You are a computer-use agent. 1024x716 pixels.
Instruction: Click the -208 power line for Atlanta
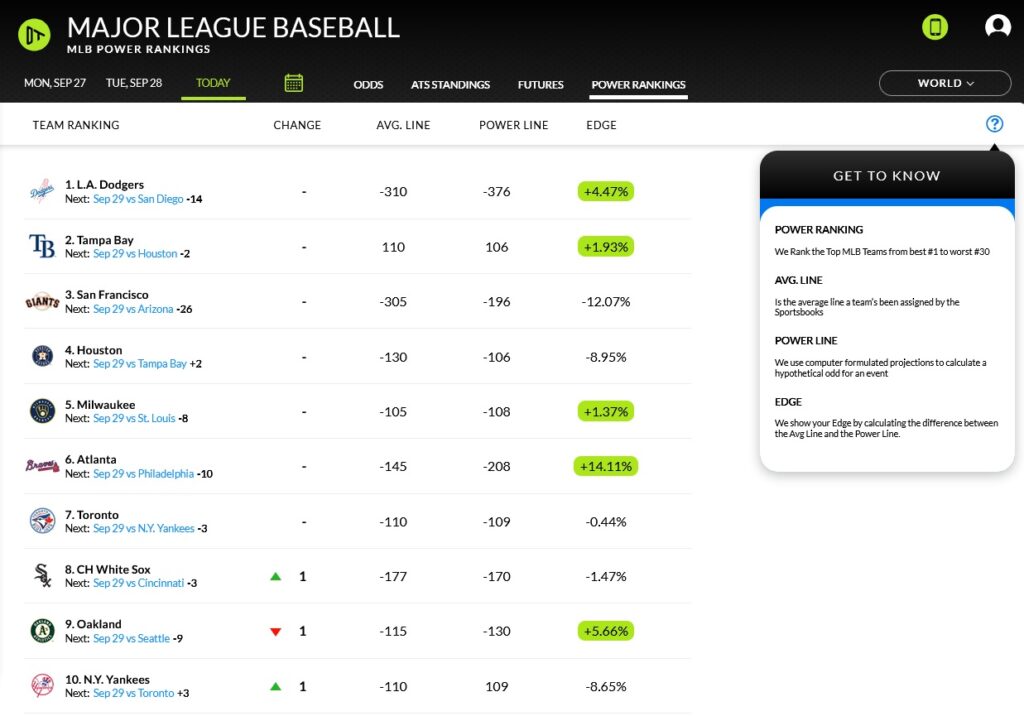(496, 466)
